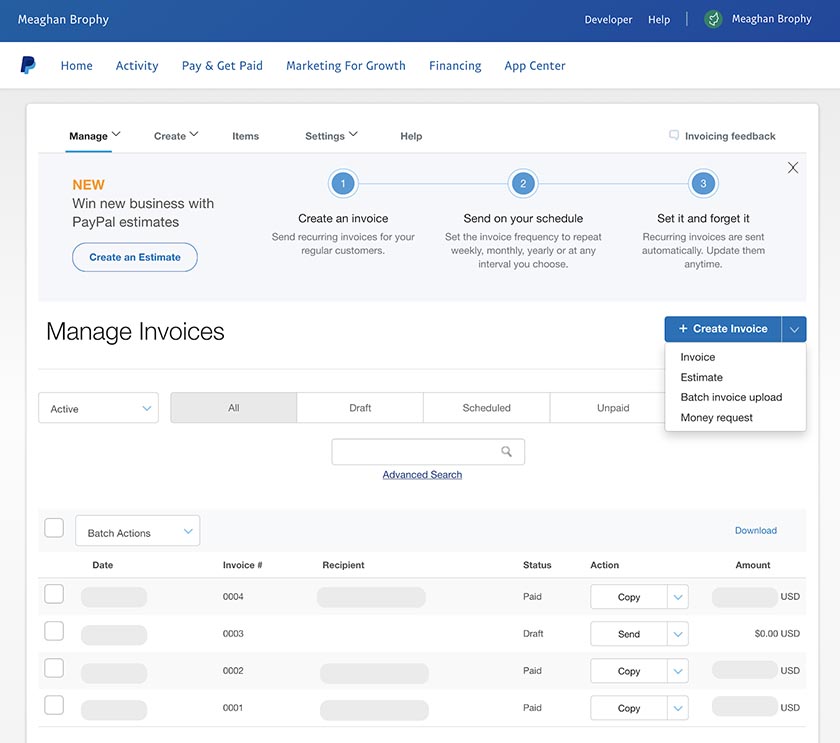Open the Developer link in header
The height and width of the screenshot is (743, 840).
608,19
